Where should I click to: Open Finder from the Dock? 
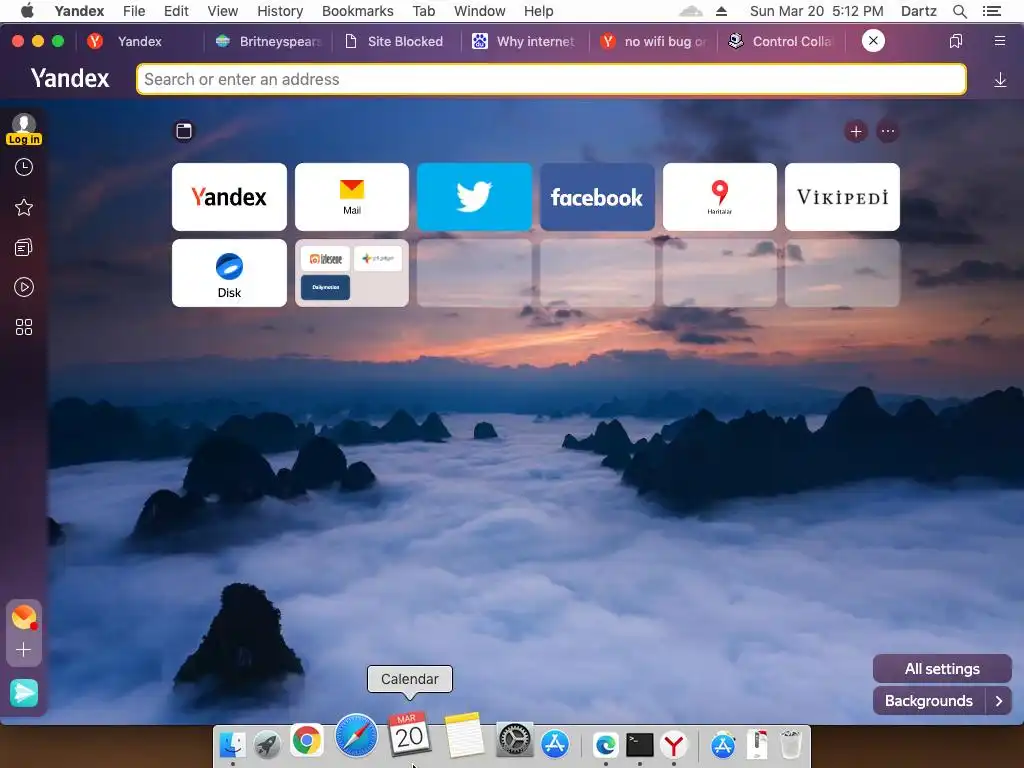[233, 744]
